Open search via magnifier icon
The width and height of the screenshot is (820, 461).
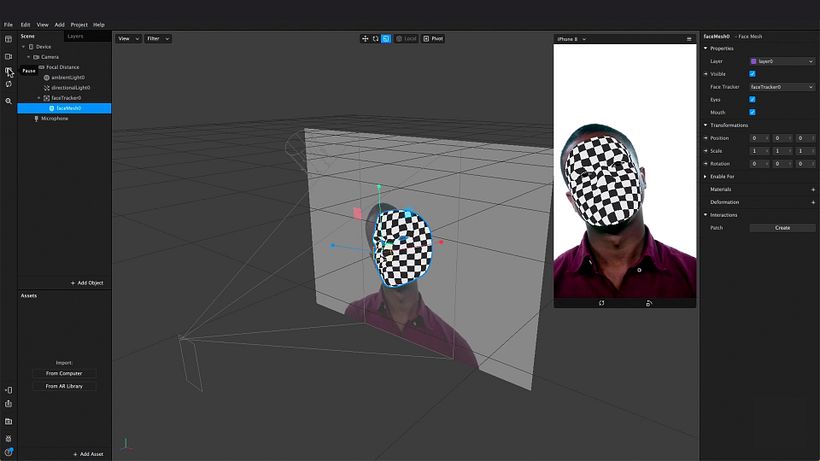[x=8, y=101]
